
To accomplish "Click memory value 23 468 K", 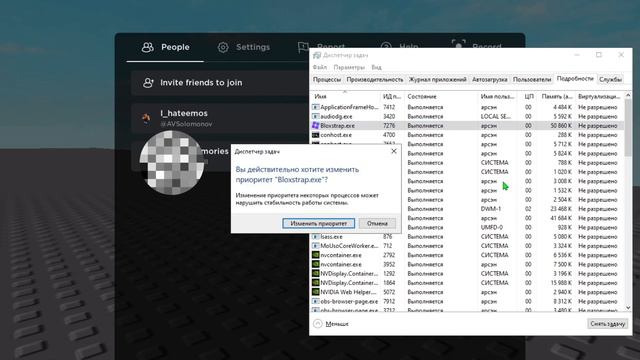I will pos(561,209).
